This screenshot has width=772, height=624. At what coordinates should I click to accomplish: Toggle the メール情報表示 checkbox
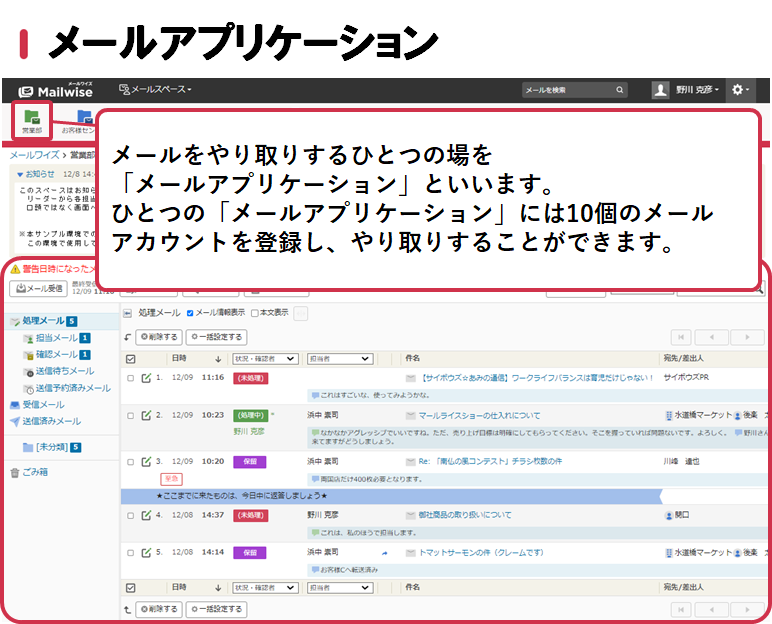[191, 313]
